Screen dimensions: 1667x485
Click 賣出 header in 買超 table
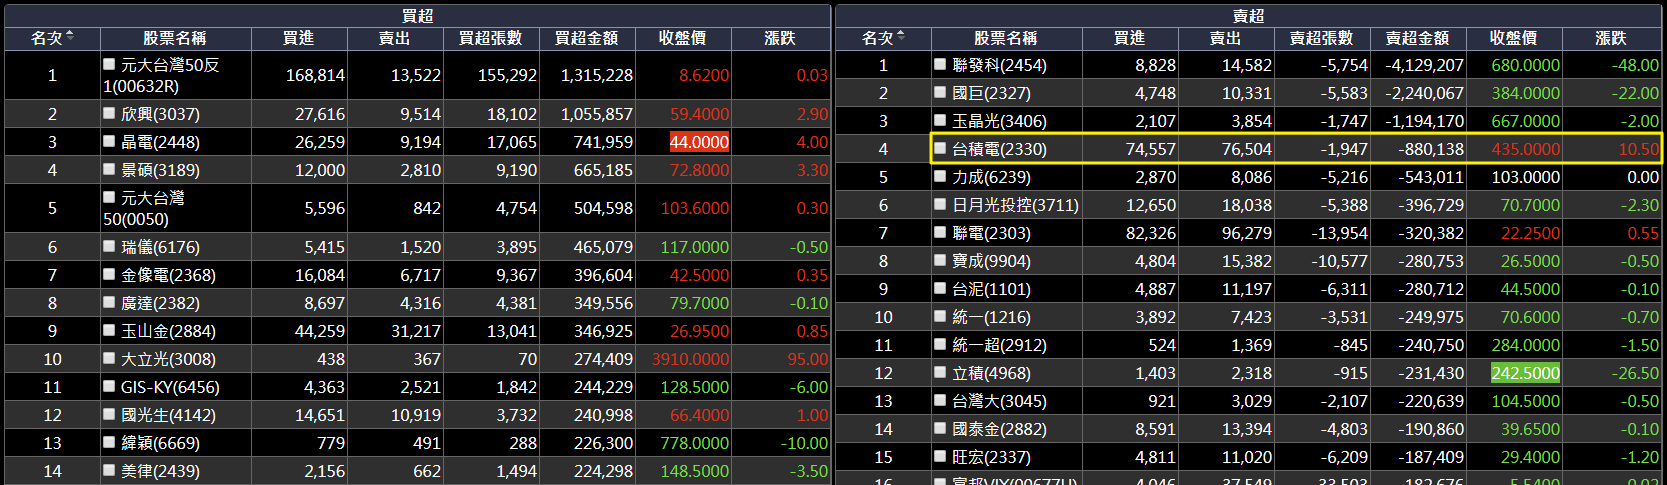(x=394, y=38)
